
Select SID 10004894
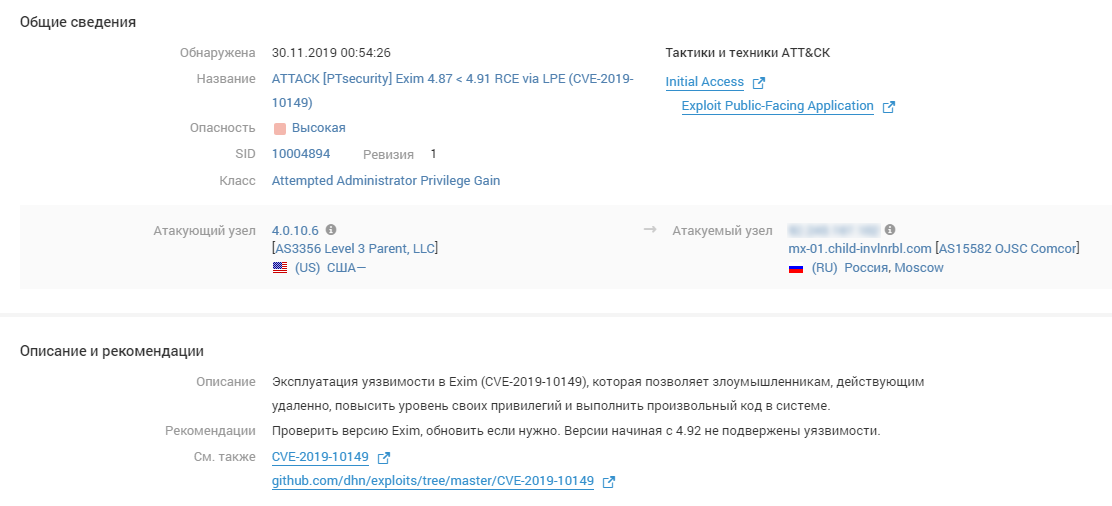point(301,154)
